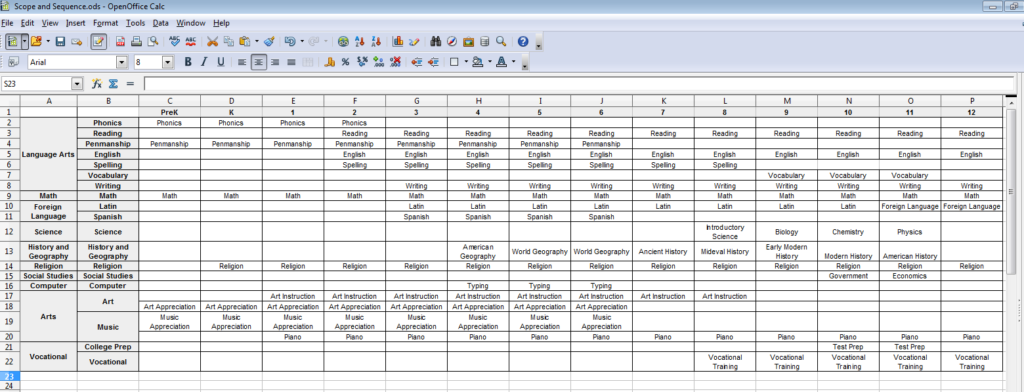The width and height of the screenshot is (1024, 392).
Task: Select column header H
Action: tap(478, 101)
